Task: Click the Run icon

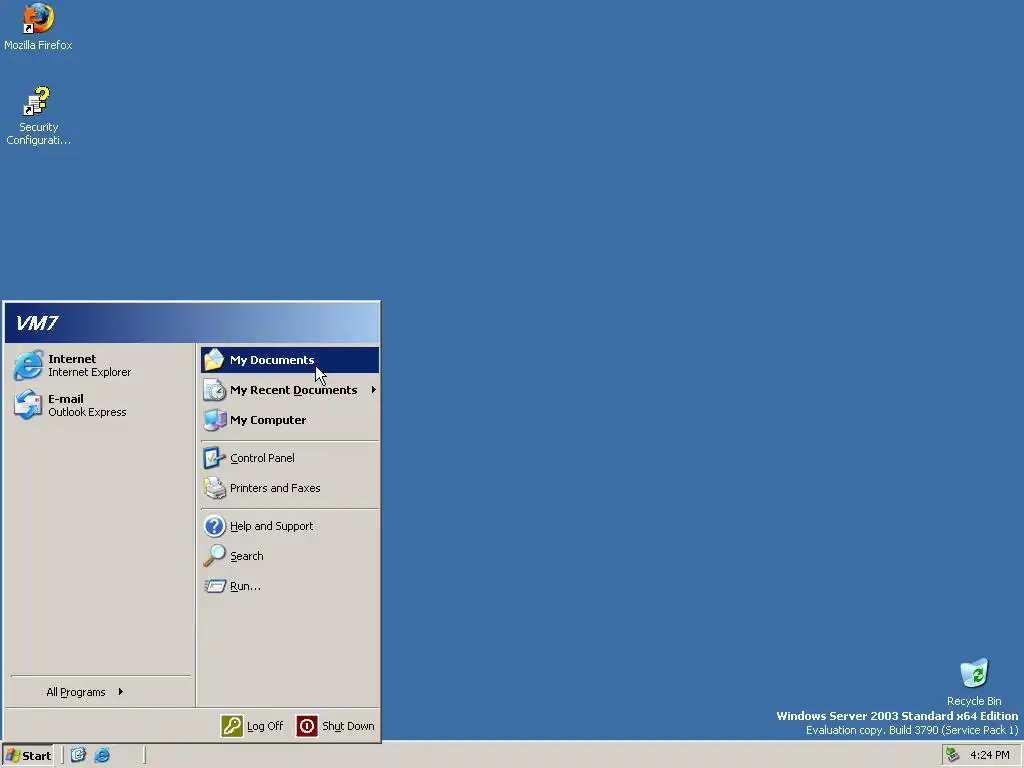Action: [214, 586]
